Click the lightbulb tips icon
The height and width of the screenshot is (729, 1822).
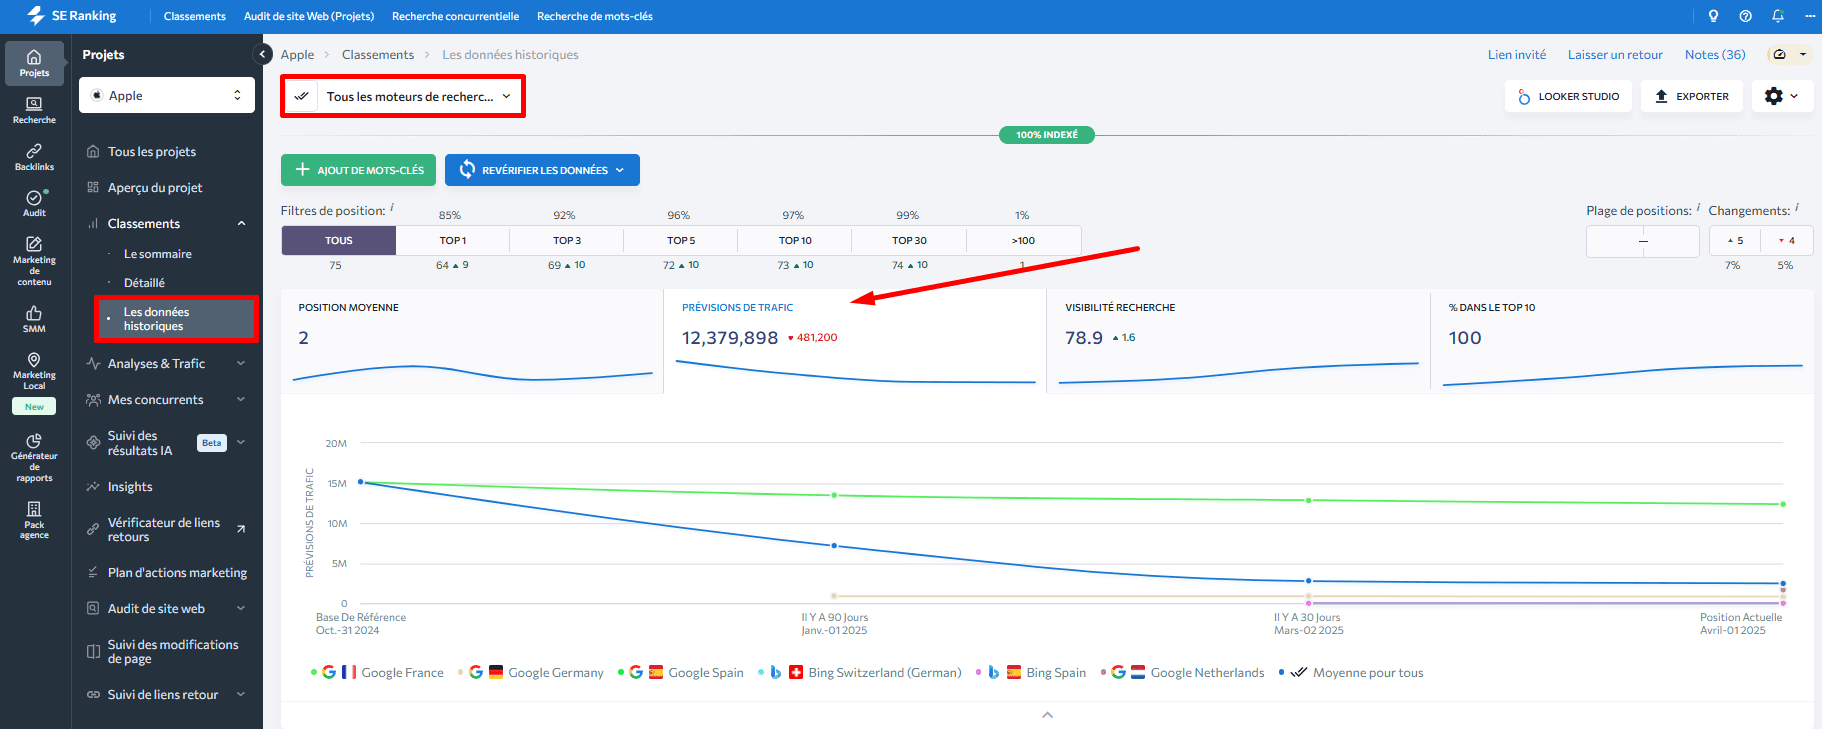(x=1713, y=16)
